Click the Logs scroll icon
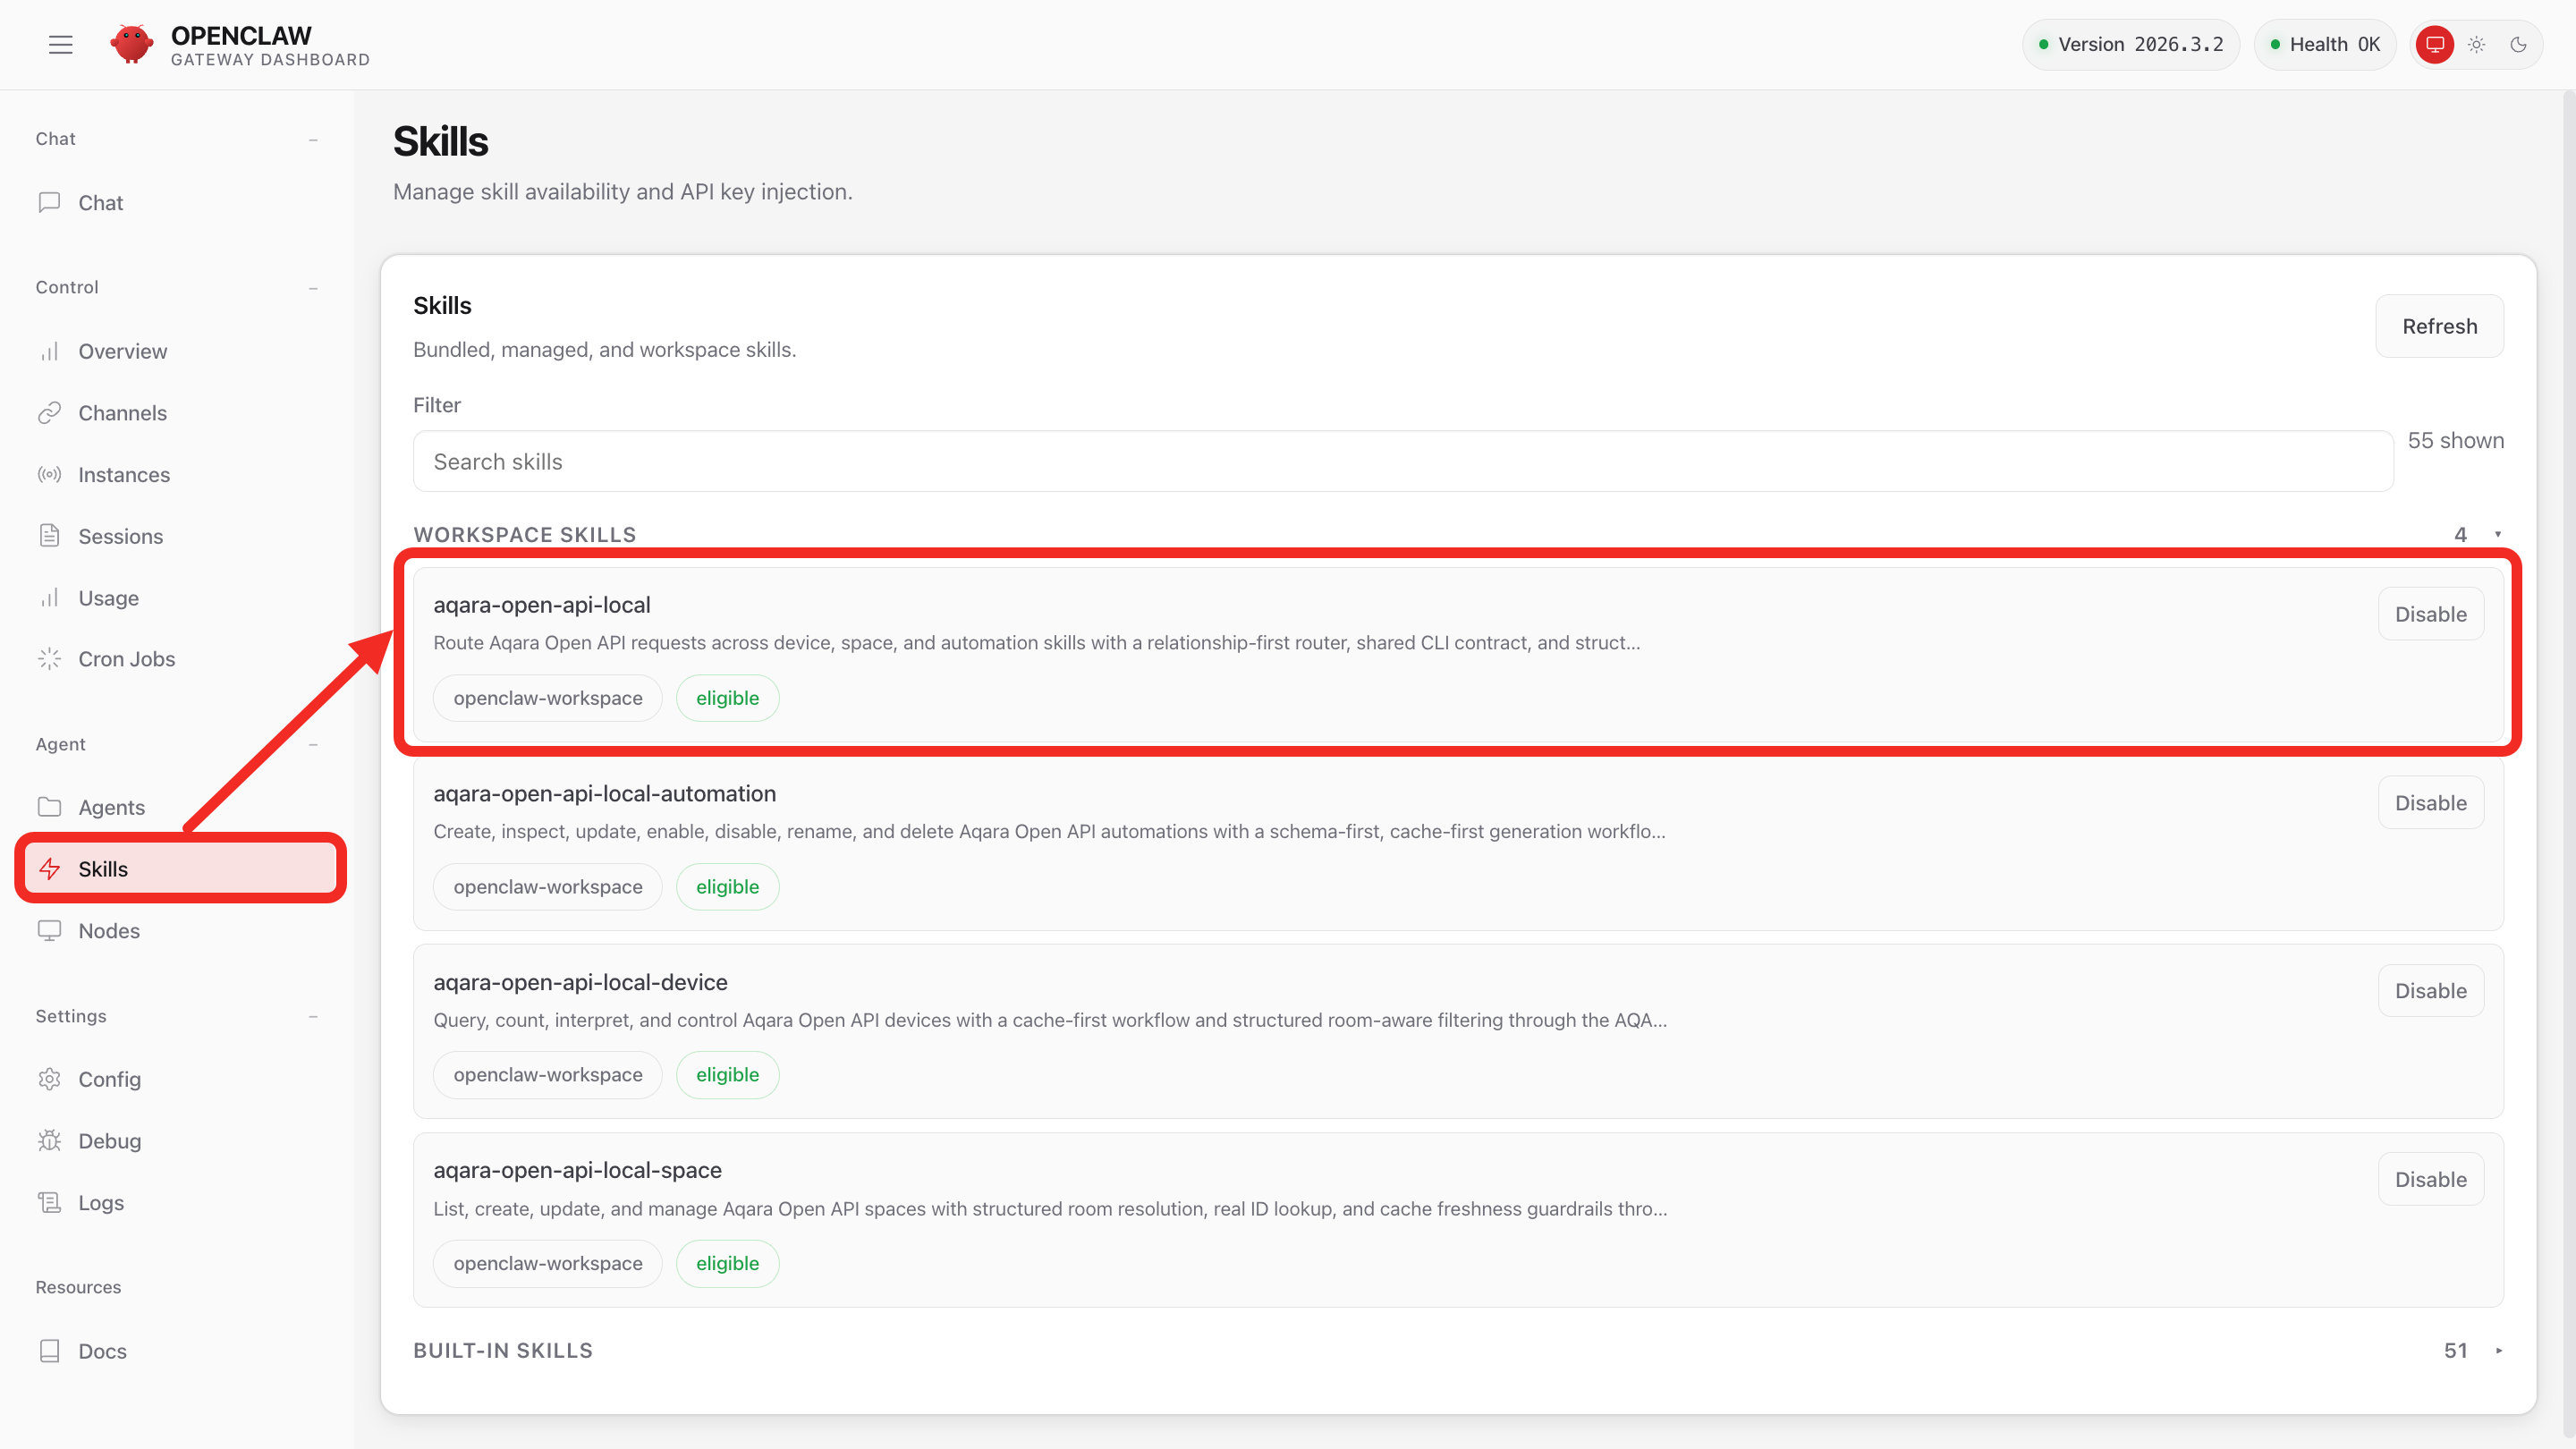Viewport: 2576px width, 1449px height. [x=49, y=1202]
